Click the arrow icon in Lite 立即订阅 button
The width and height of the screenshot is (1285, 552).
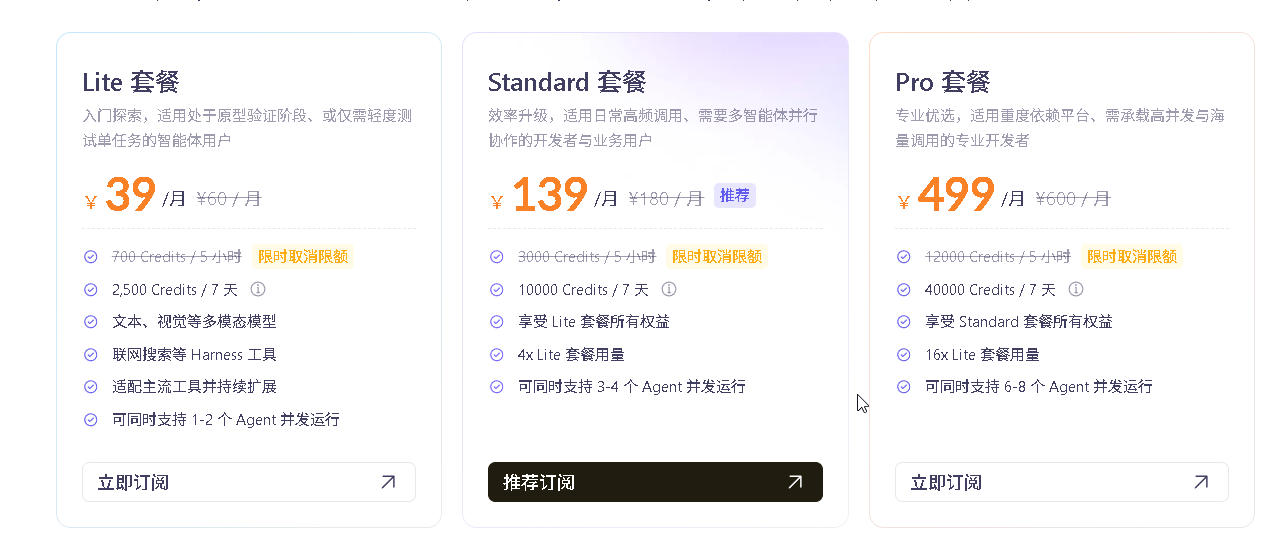388,482
